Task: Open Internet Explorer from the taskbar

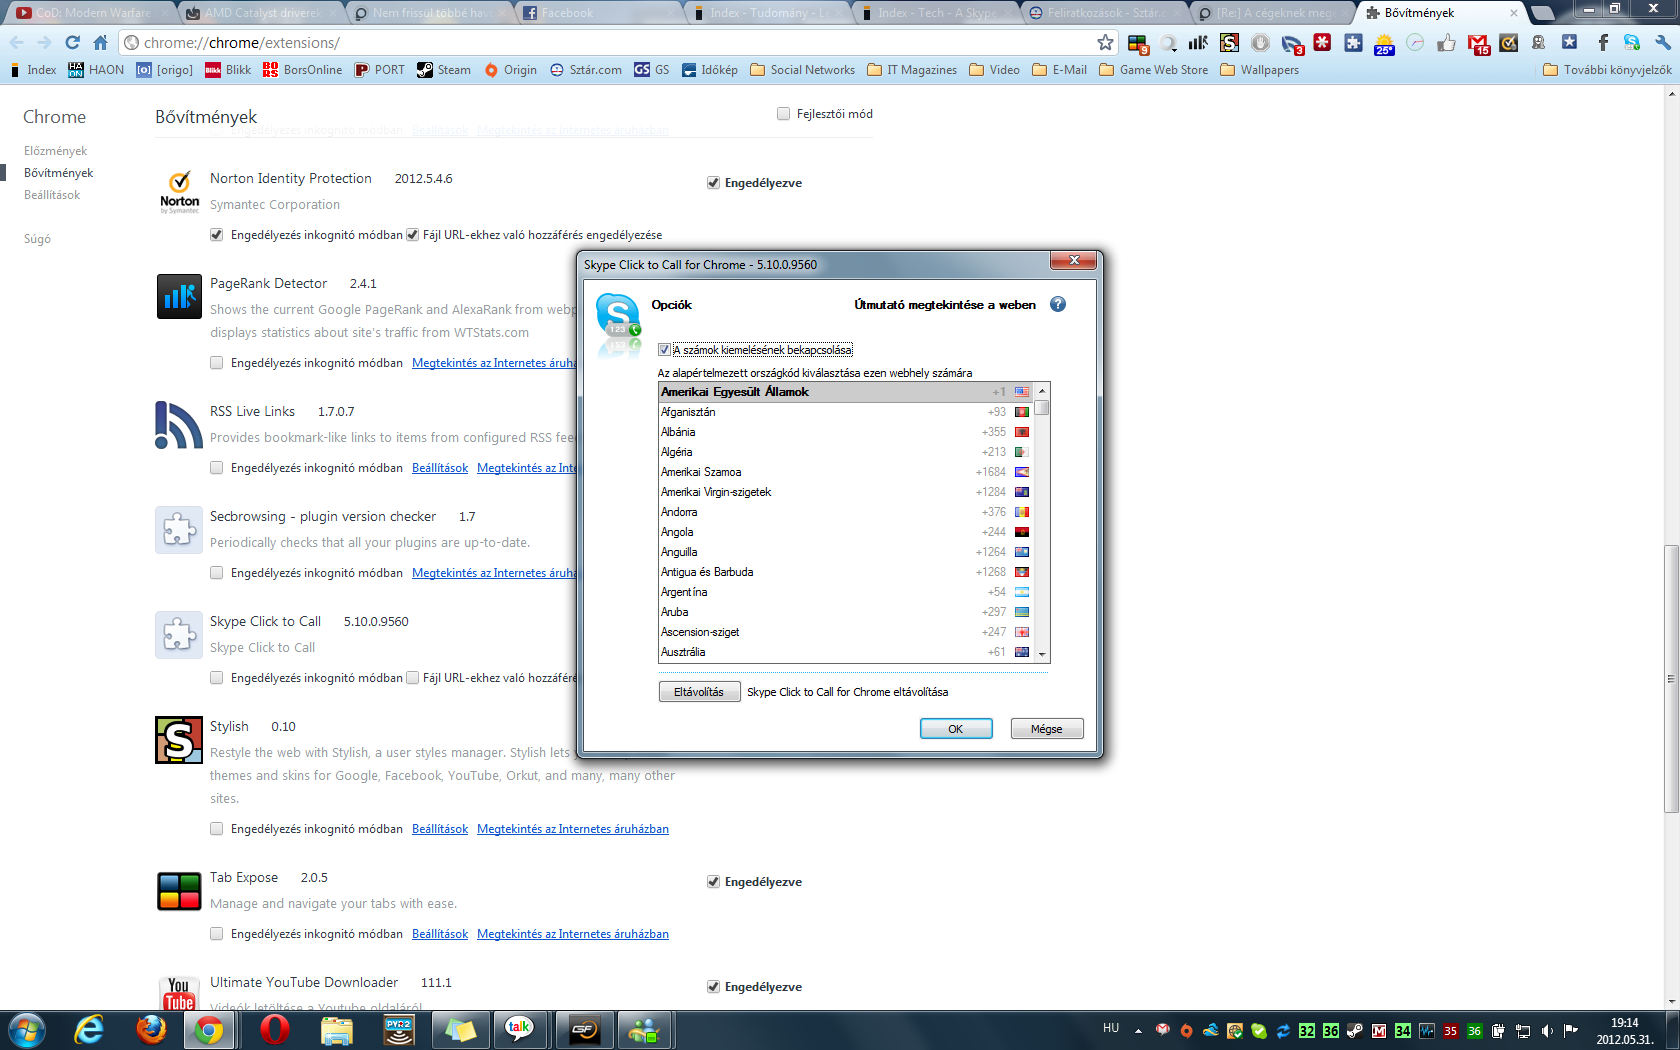Action: pyautogui.click(x=90, y=1029)
